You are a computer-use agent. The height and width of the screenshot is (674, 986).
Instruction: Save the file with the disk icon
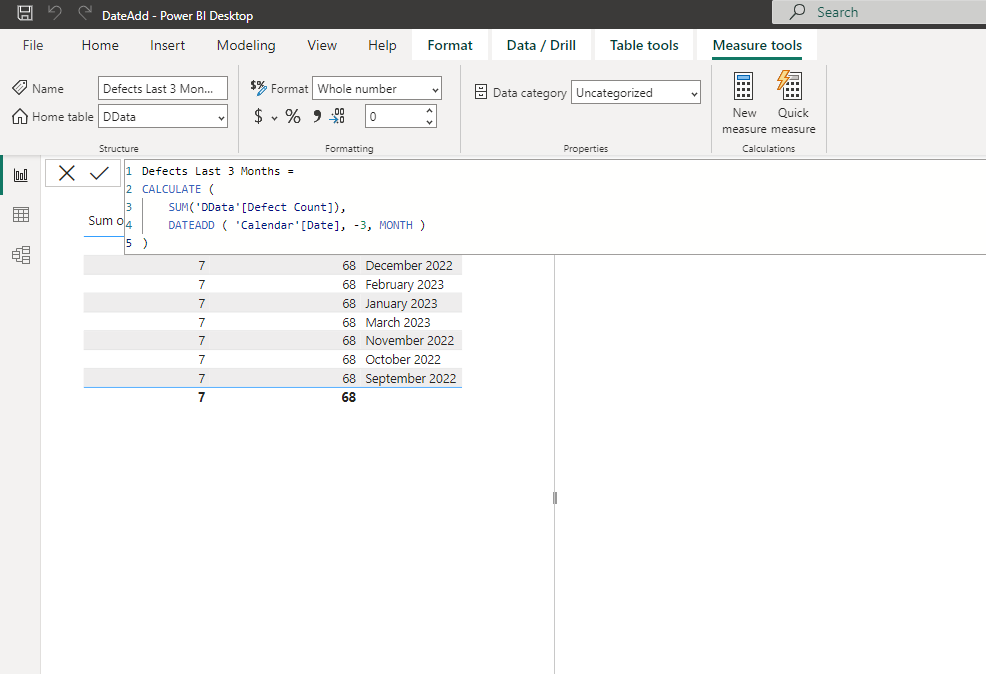pyautogui.click(x=25, y=13)
